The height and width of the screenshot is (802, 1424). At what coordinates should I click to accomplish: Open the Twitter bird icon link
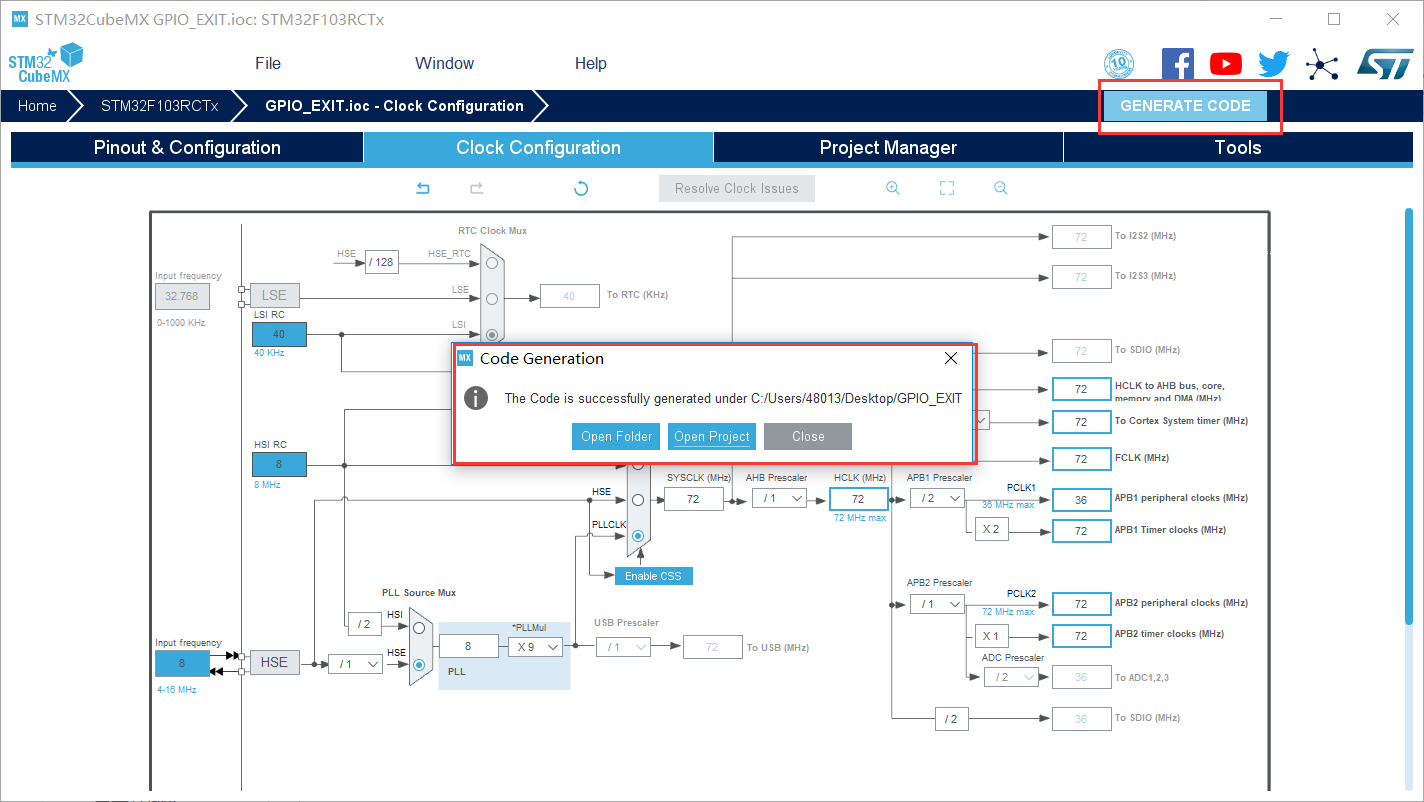point(1274,64)
